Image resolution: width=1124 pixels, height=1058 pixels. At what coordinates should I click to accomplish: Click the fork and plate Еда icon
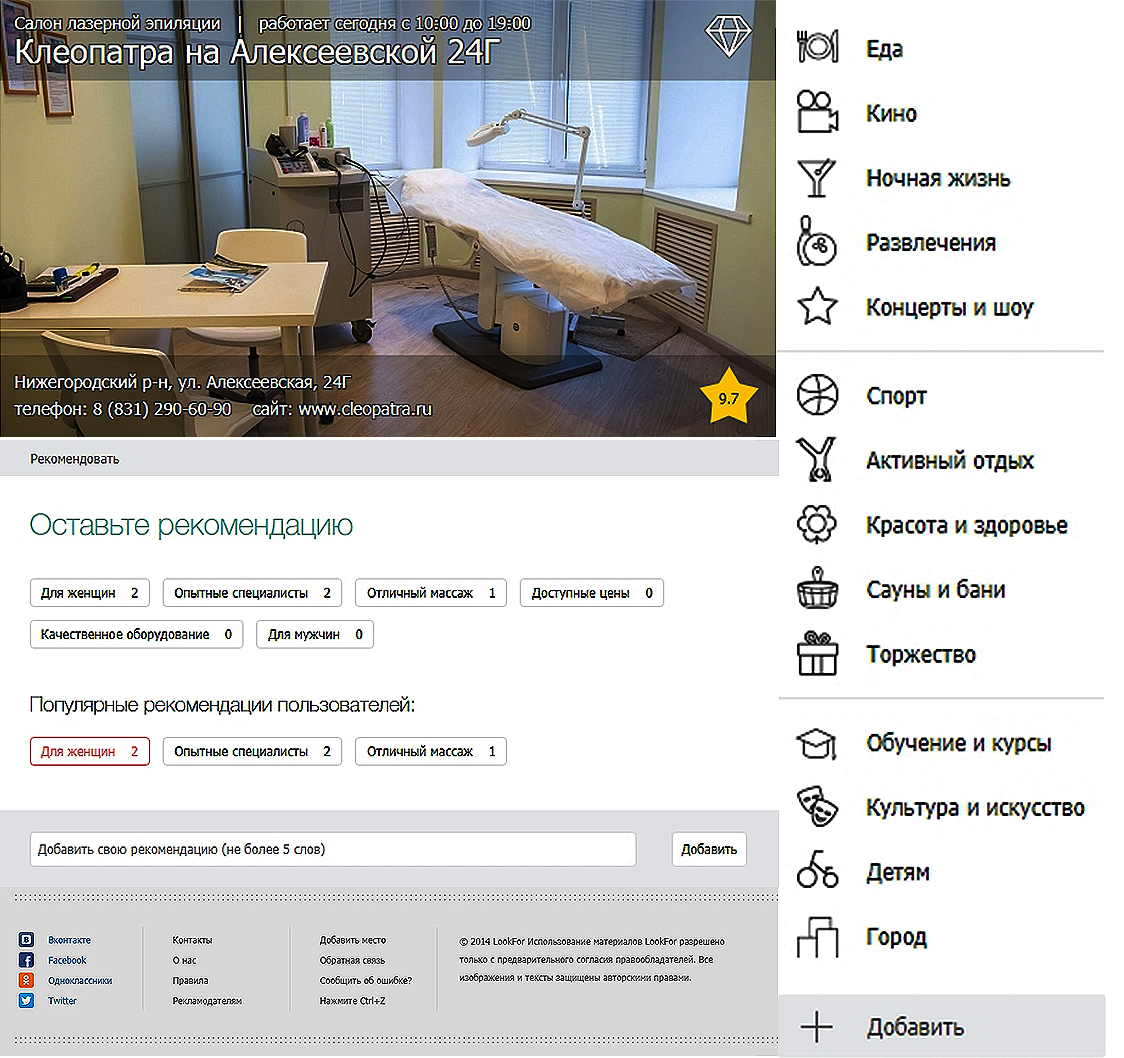[x=816, y=47]
